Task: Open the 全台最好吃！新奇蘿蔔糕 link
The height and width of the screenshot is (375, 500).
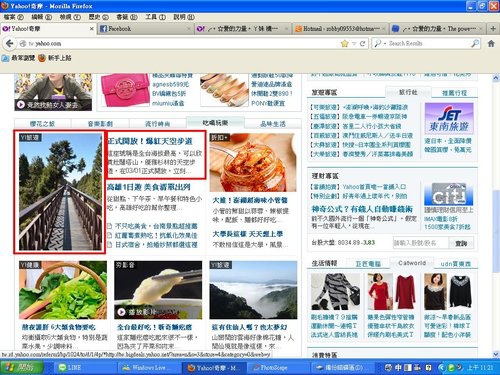Action: coord(154,327)
